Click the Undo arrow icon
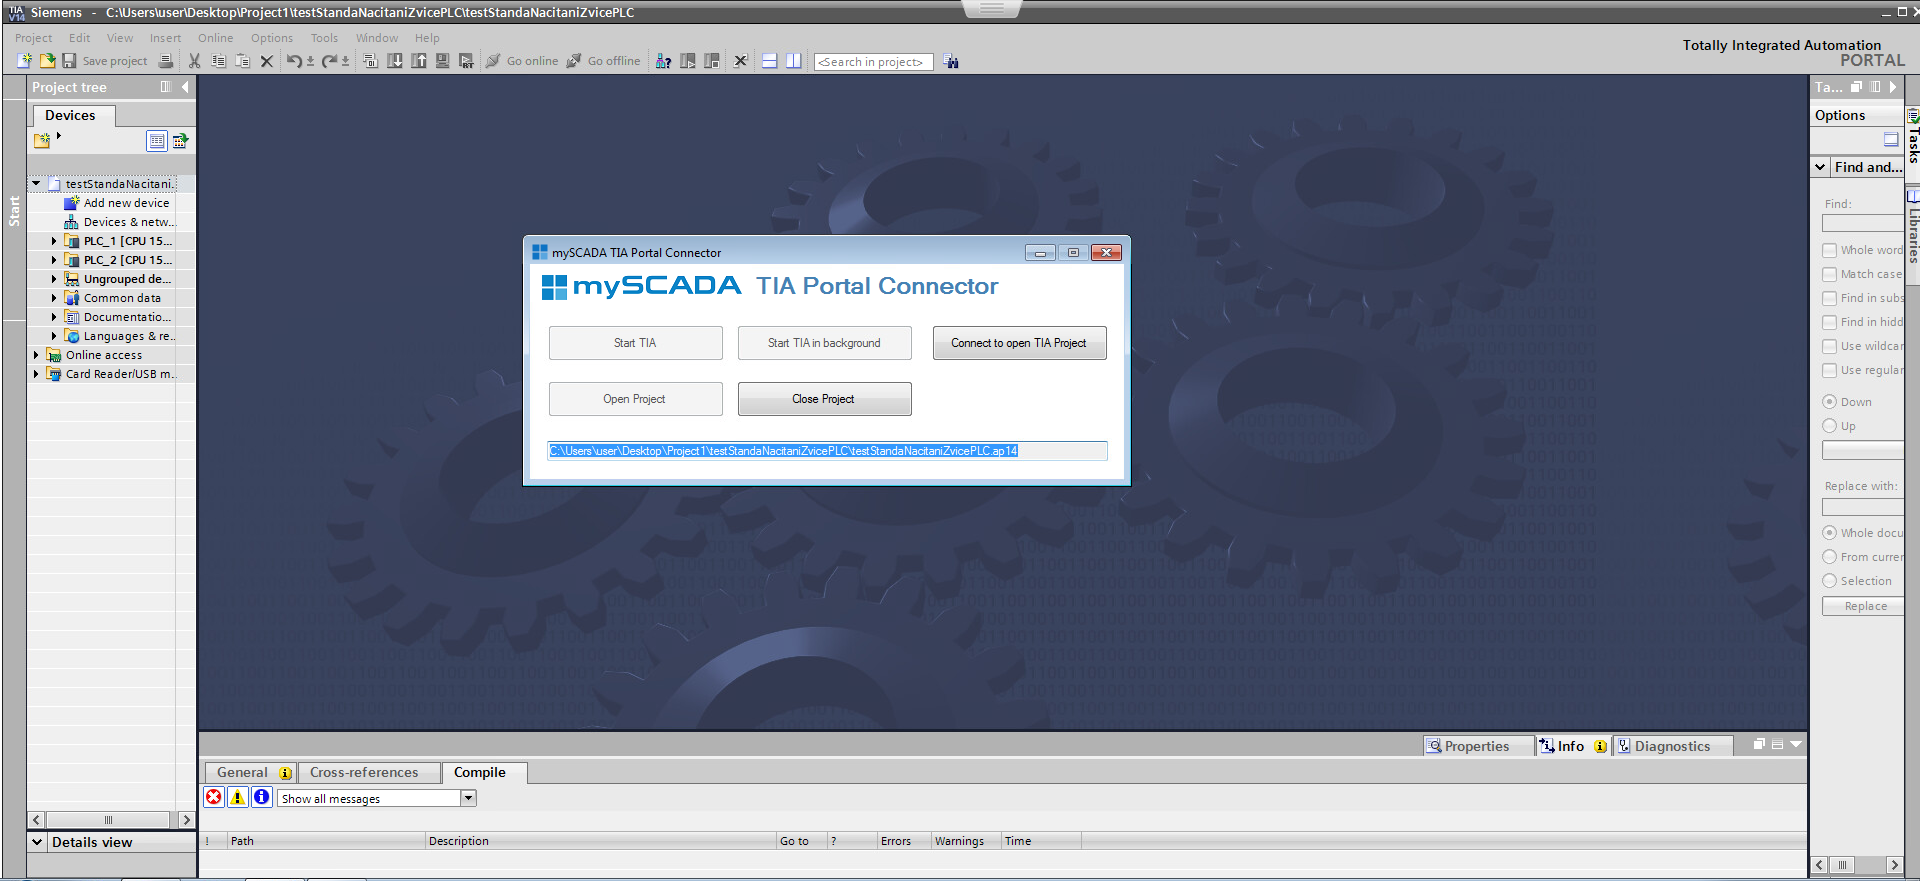Screen dimensions: 1920x881 point(294,61)
